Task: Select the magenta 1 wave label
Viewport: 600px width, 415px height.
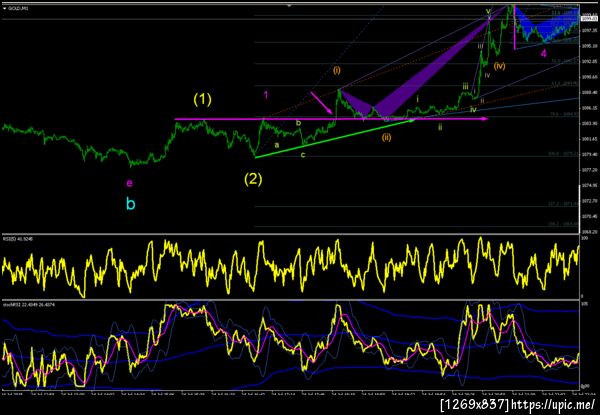Action: [266, 95]
